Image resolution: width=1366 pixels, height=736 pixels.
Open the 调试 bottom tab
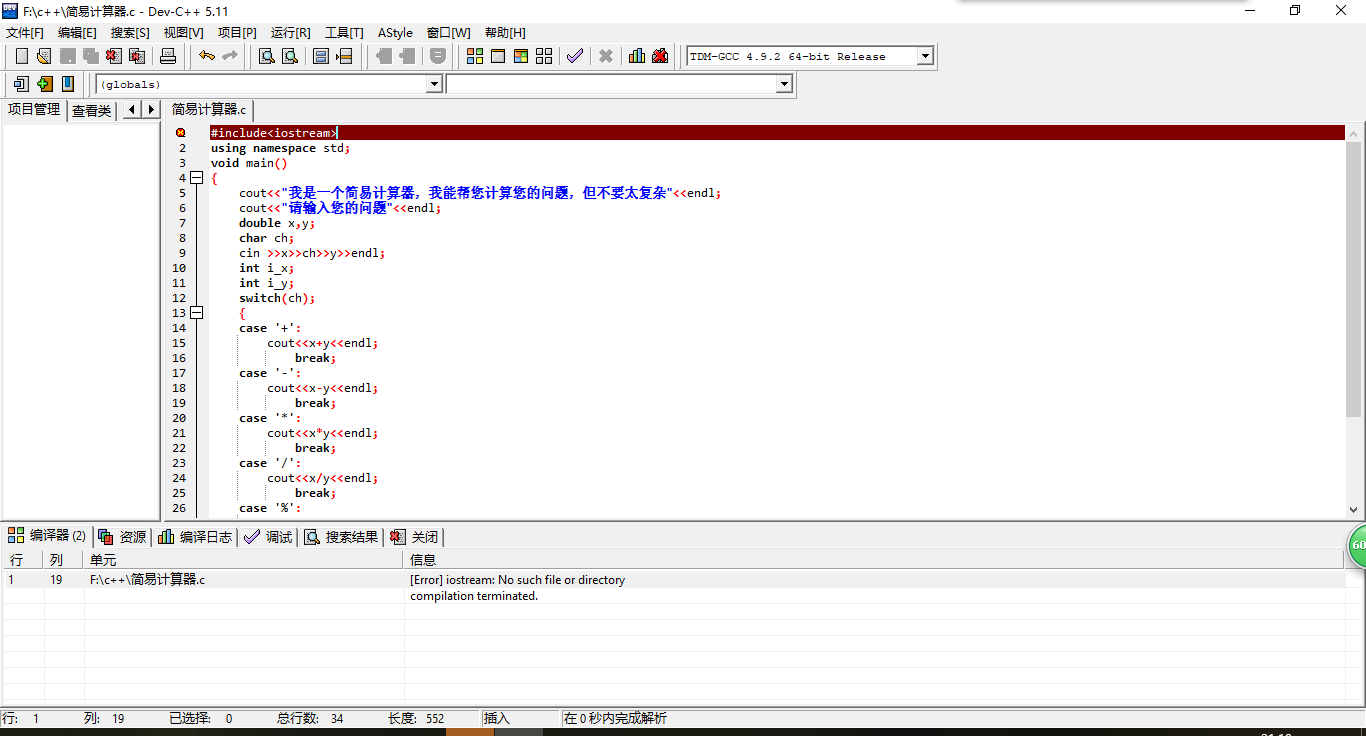(x=268, y=537)
